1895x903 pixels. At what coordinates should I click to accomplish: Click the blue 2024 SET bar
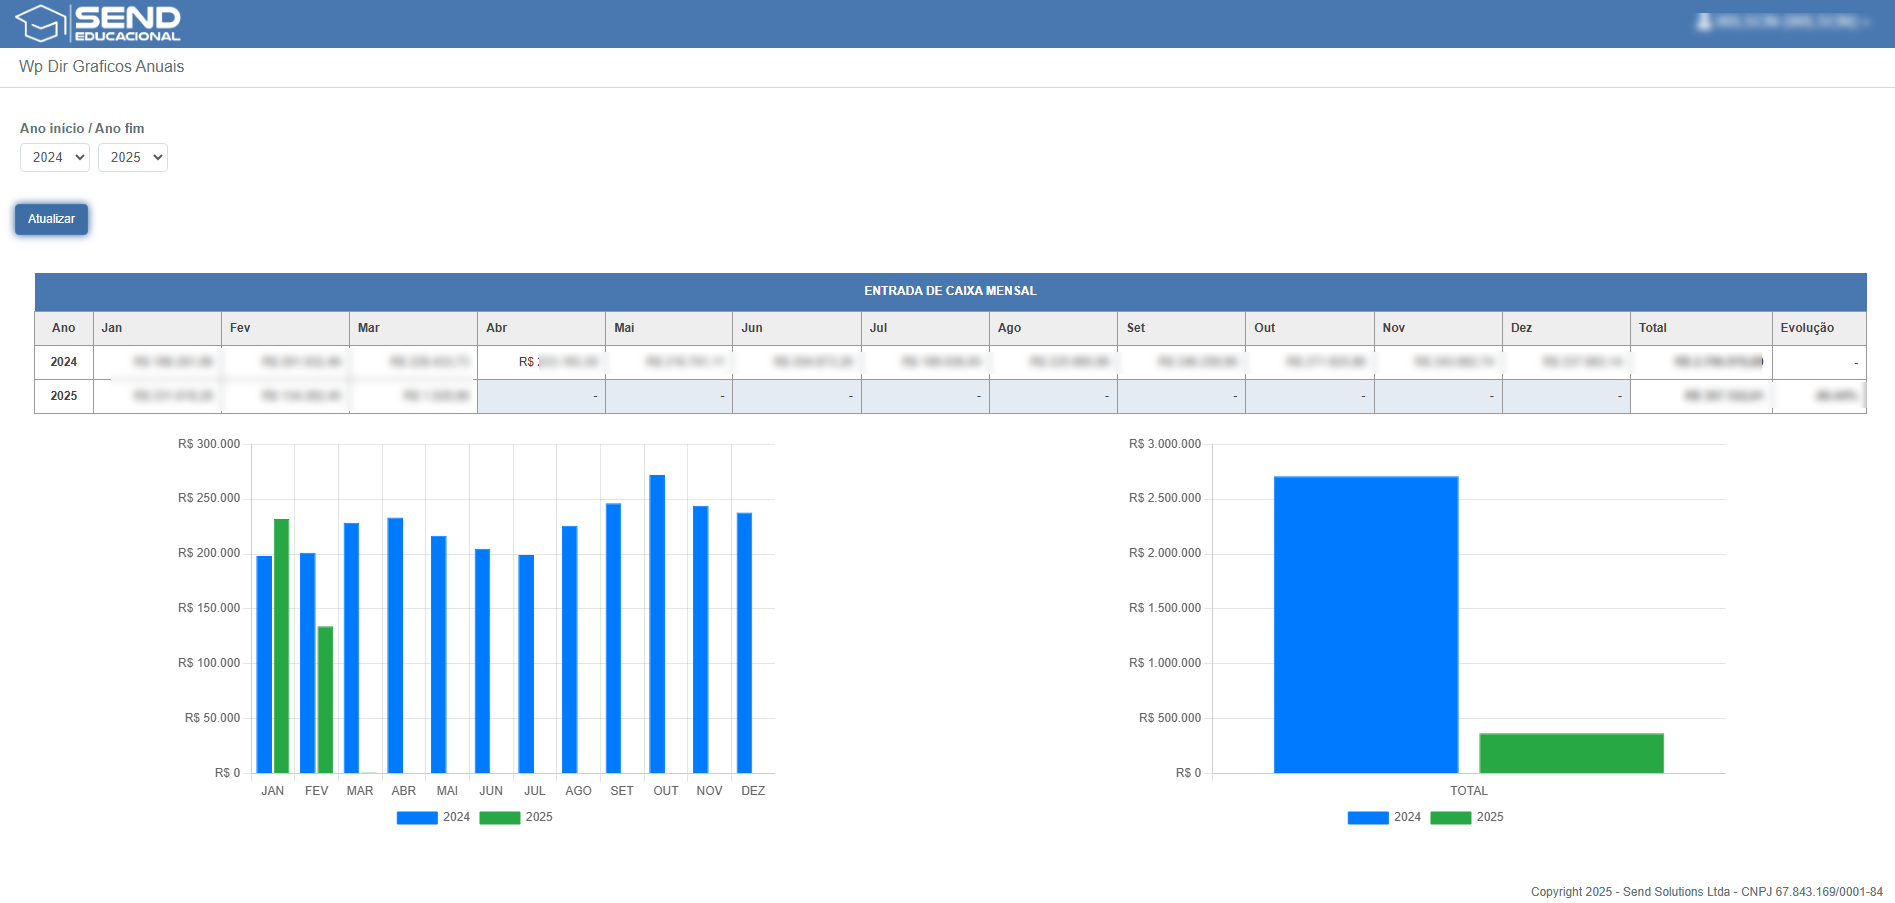coord(613,638)
